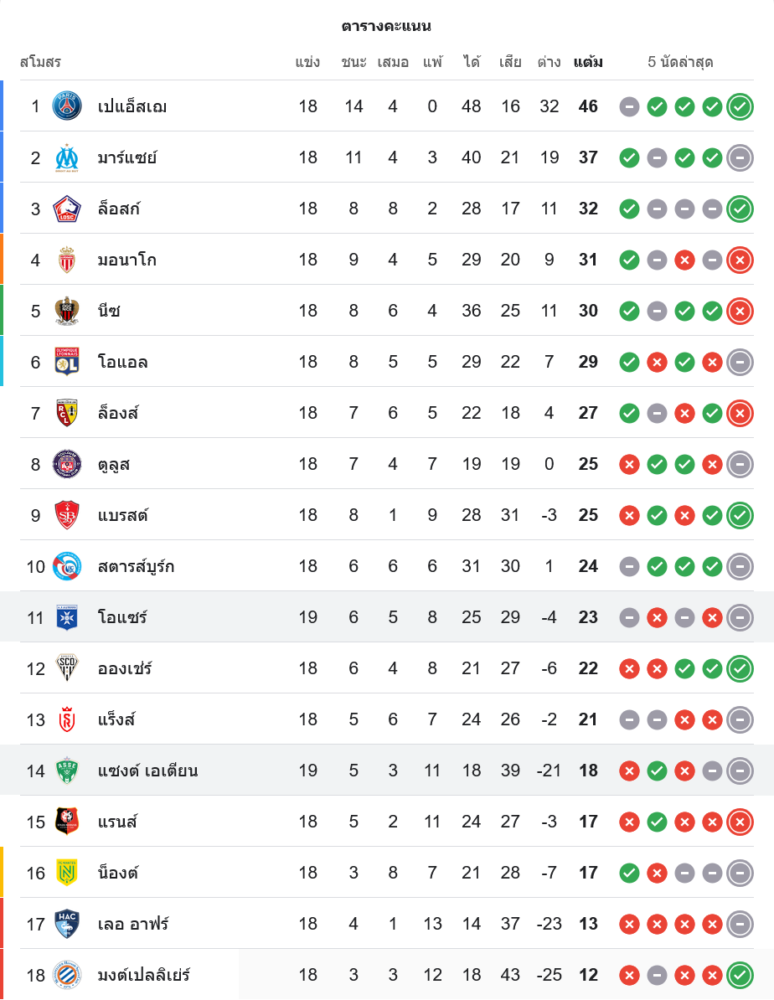Screen dimensions: 774x1000
Task: Click the Marseille club crest icon
Action: click(67, 157)
